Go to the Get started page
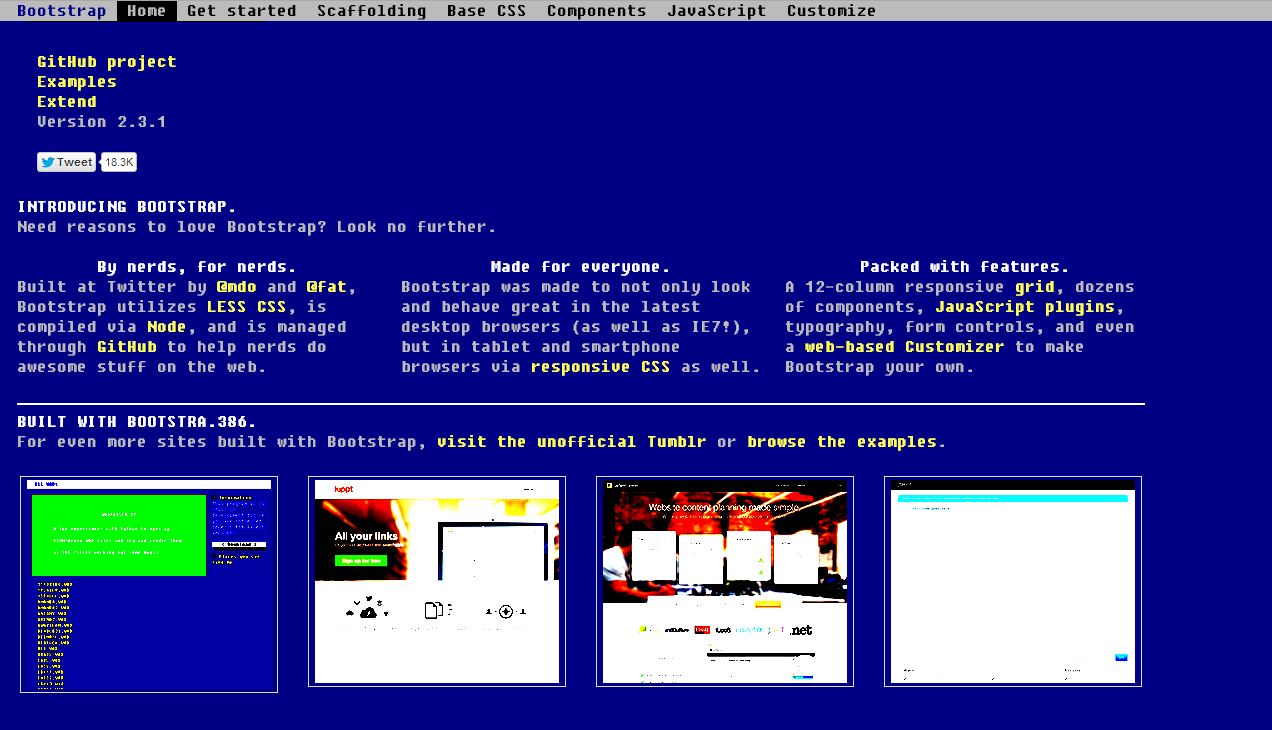Screen dimensions: 1272x730 (241, 11)
